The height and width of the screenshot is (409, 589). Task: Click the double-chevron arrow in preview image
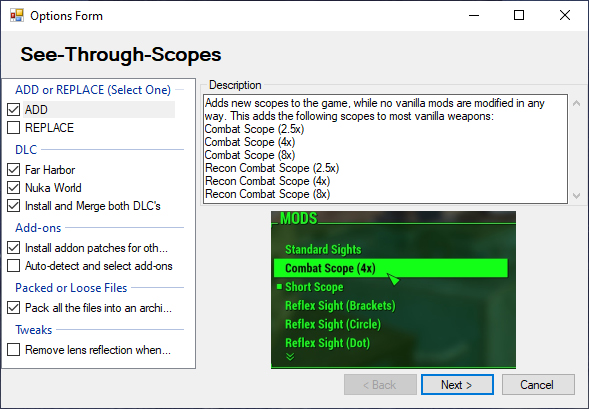pos(290,357)
